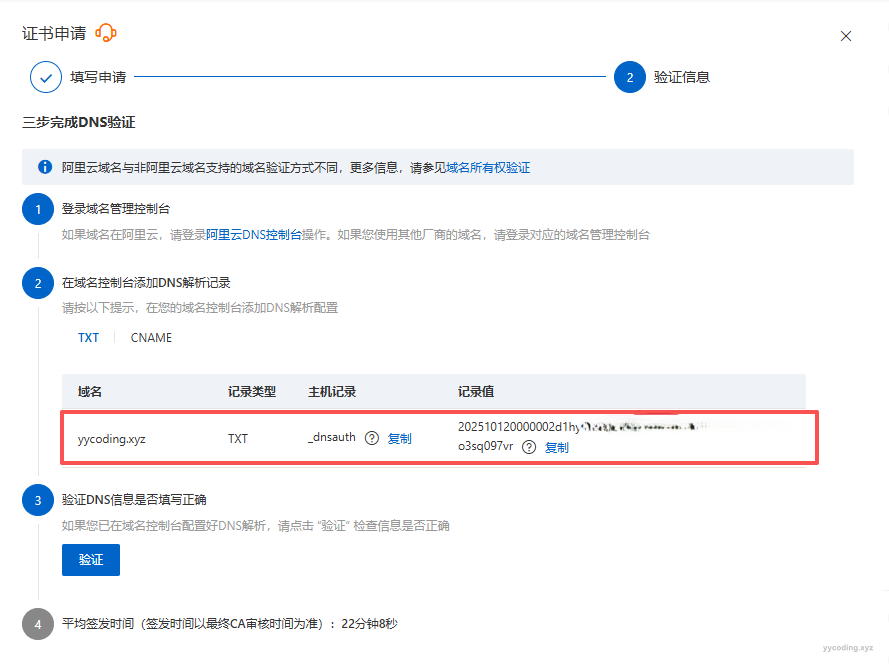Click the completed checkmark for 填写申请 step
The width and height of the screenshot is (889, 668).
point(46,77)
